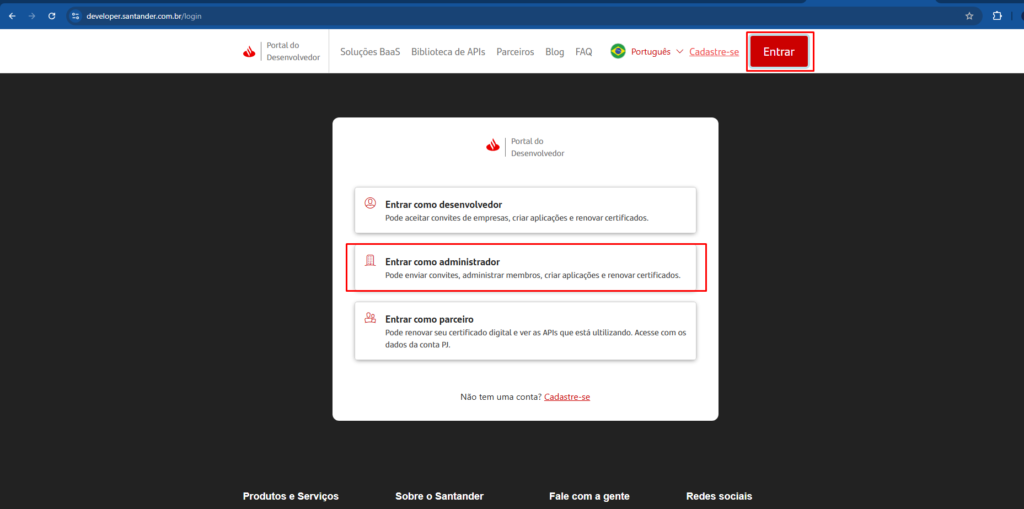Open site information icon in address bar

[x=75, y=16]
